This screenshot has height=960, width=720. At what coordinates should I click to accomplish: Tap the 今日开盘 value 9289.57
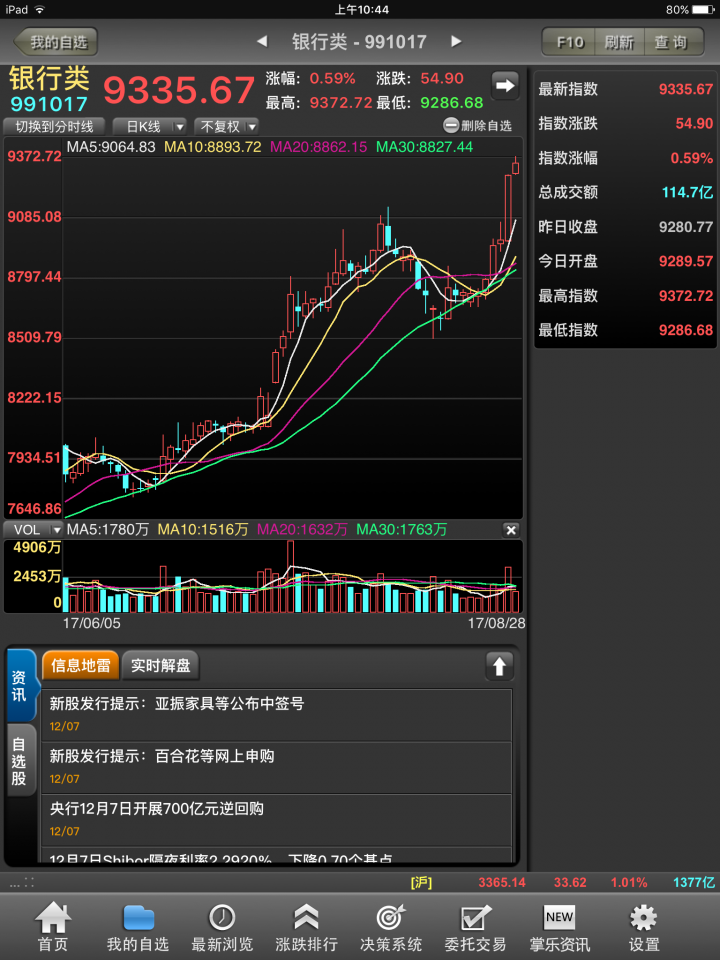point(686,261)
